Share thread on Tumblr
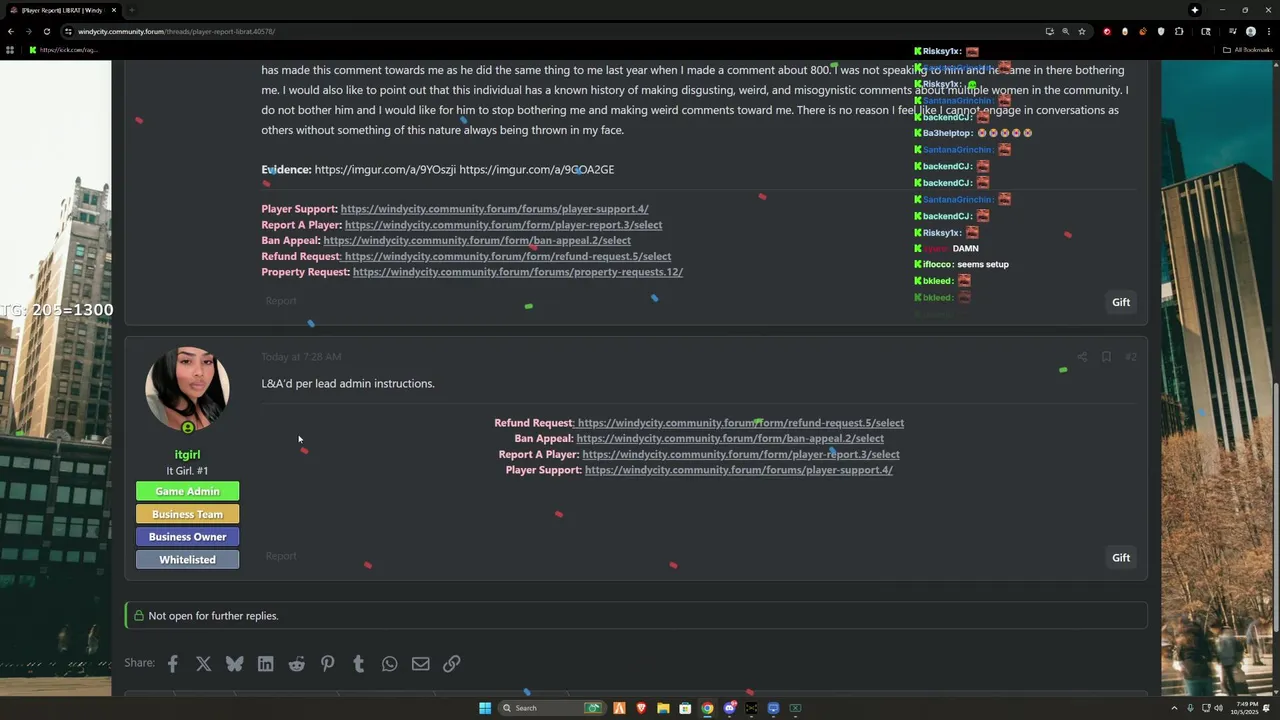This screenshot has width=1280, height=720. pyautogui.click(x=359, y=664)
